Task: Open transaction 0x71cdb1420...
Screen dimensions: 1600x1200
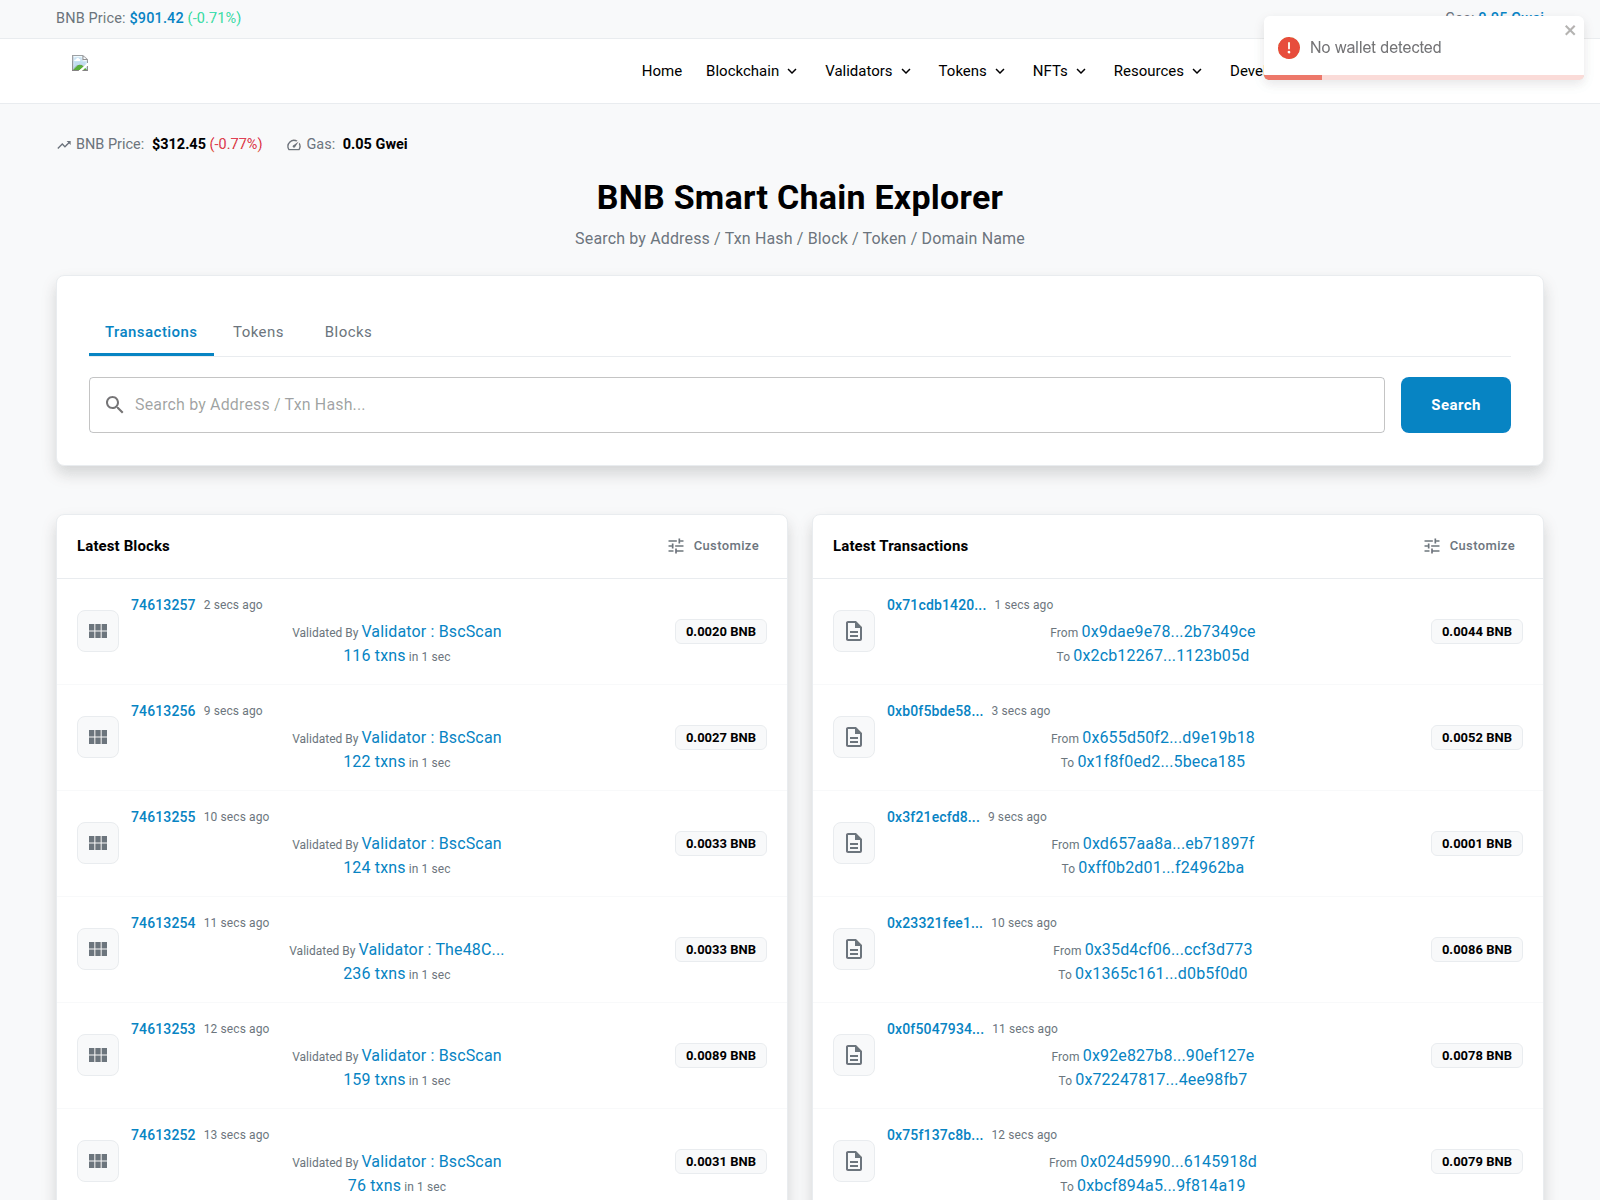Action: click(x=936, y=605)
